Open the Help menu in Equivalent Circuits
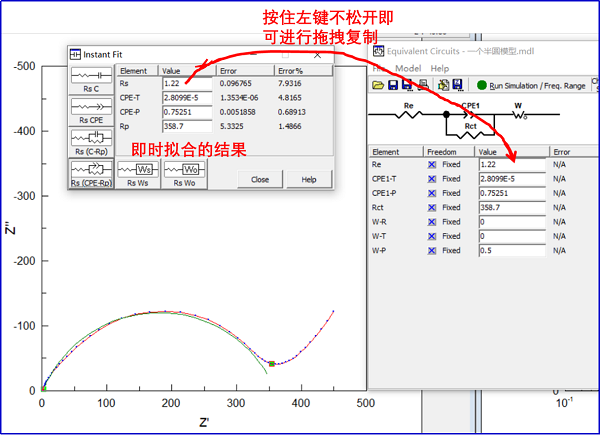This screenshot has height=435, width=600. (x=440, y=68)
